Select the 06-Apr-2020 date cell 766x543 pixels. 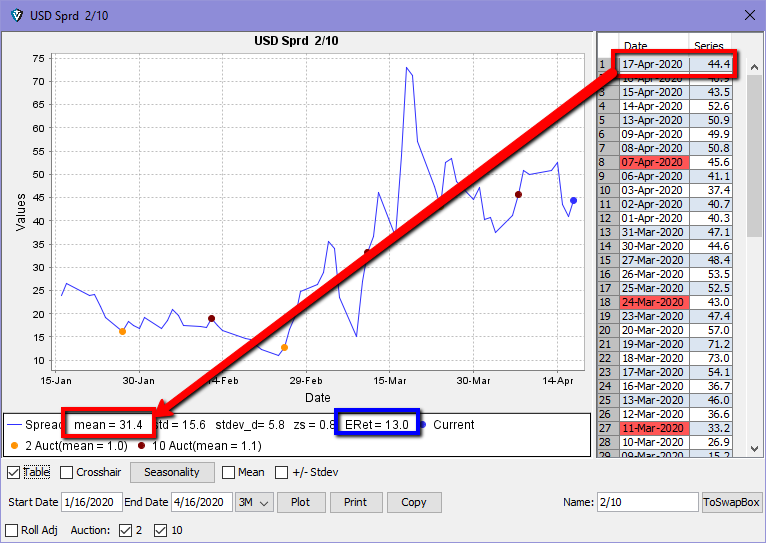pos(654,176)
